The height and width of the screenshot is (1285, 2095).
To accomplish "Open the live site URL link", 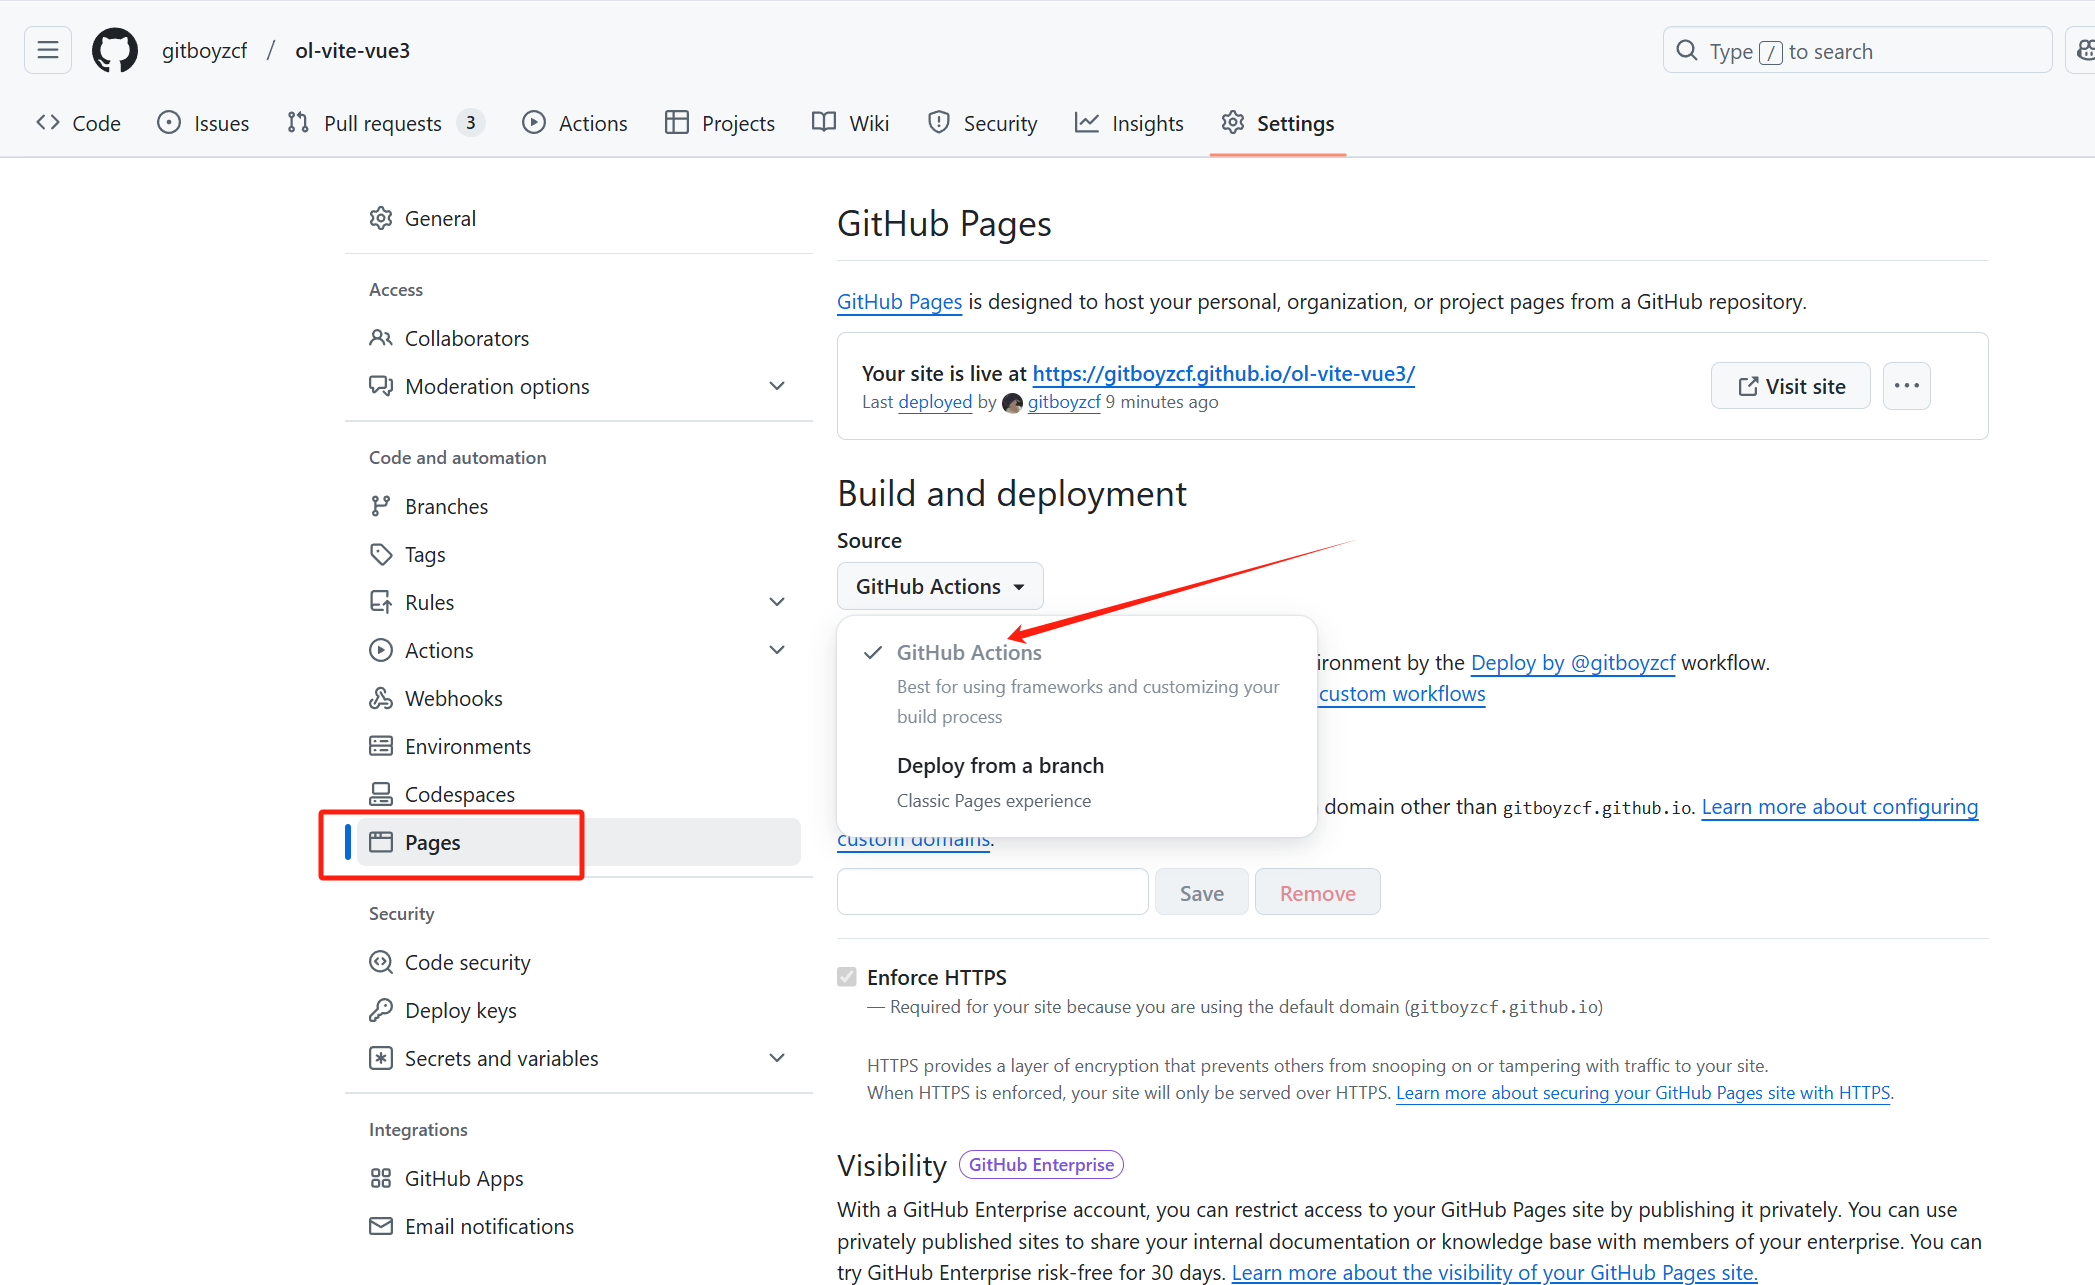I will tap(1223, 373).
